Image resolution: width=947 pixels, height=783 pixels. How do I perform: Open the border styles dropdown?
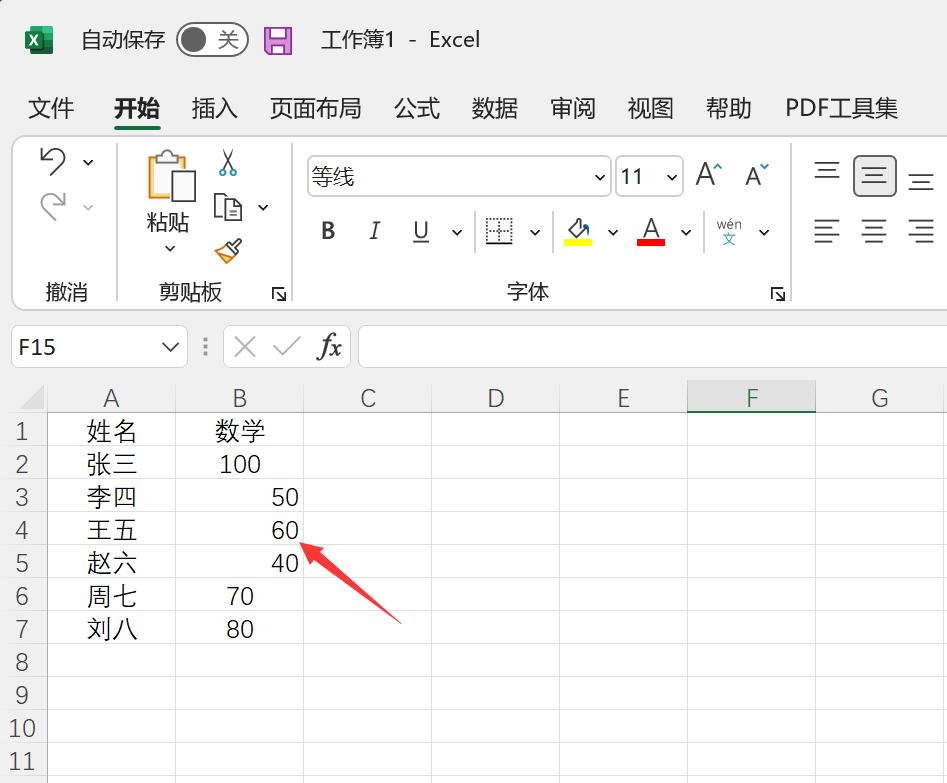pos(534,231)
